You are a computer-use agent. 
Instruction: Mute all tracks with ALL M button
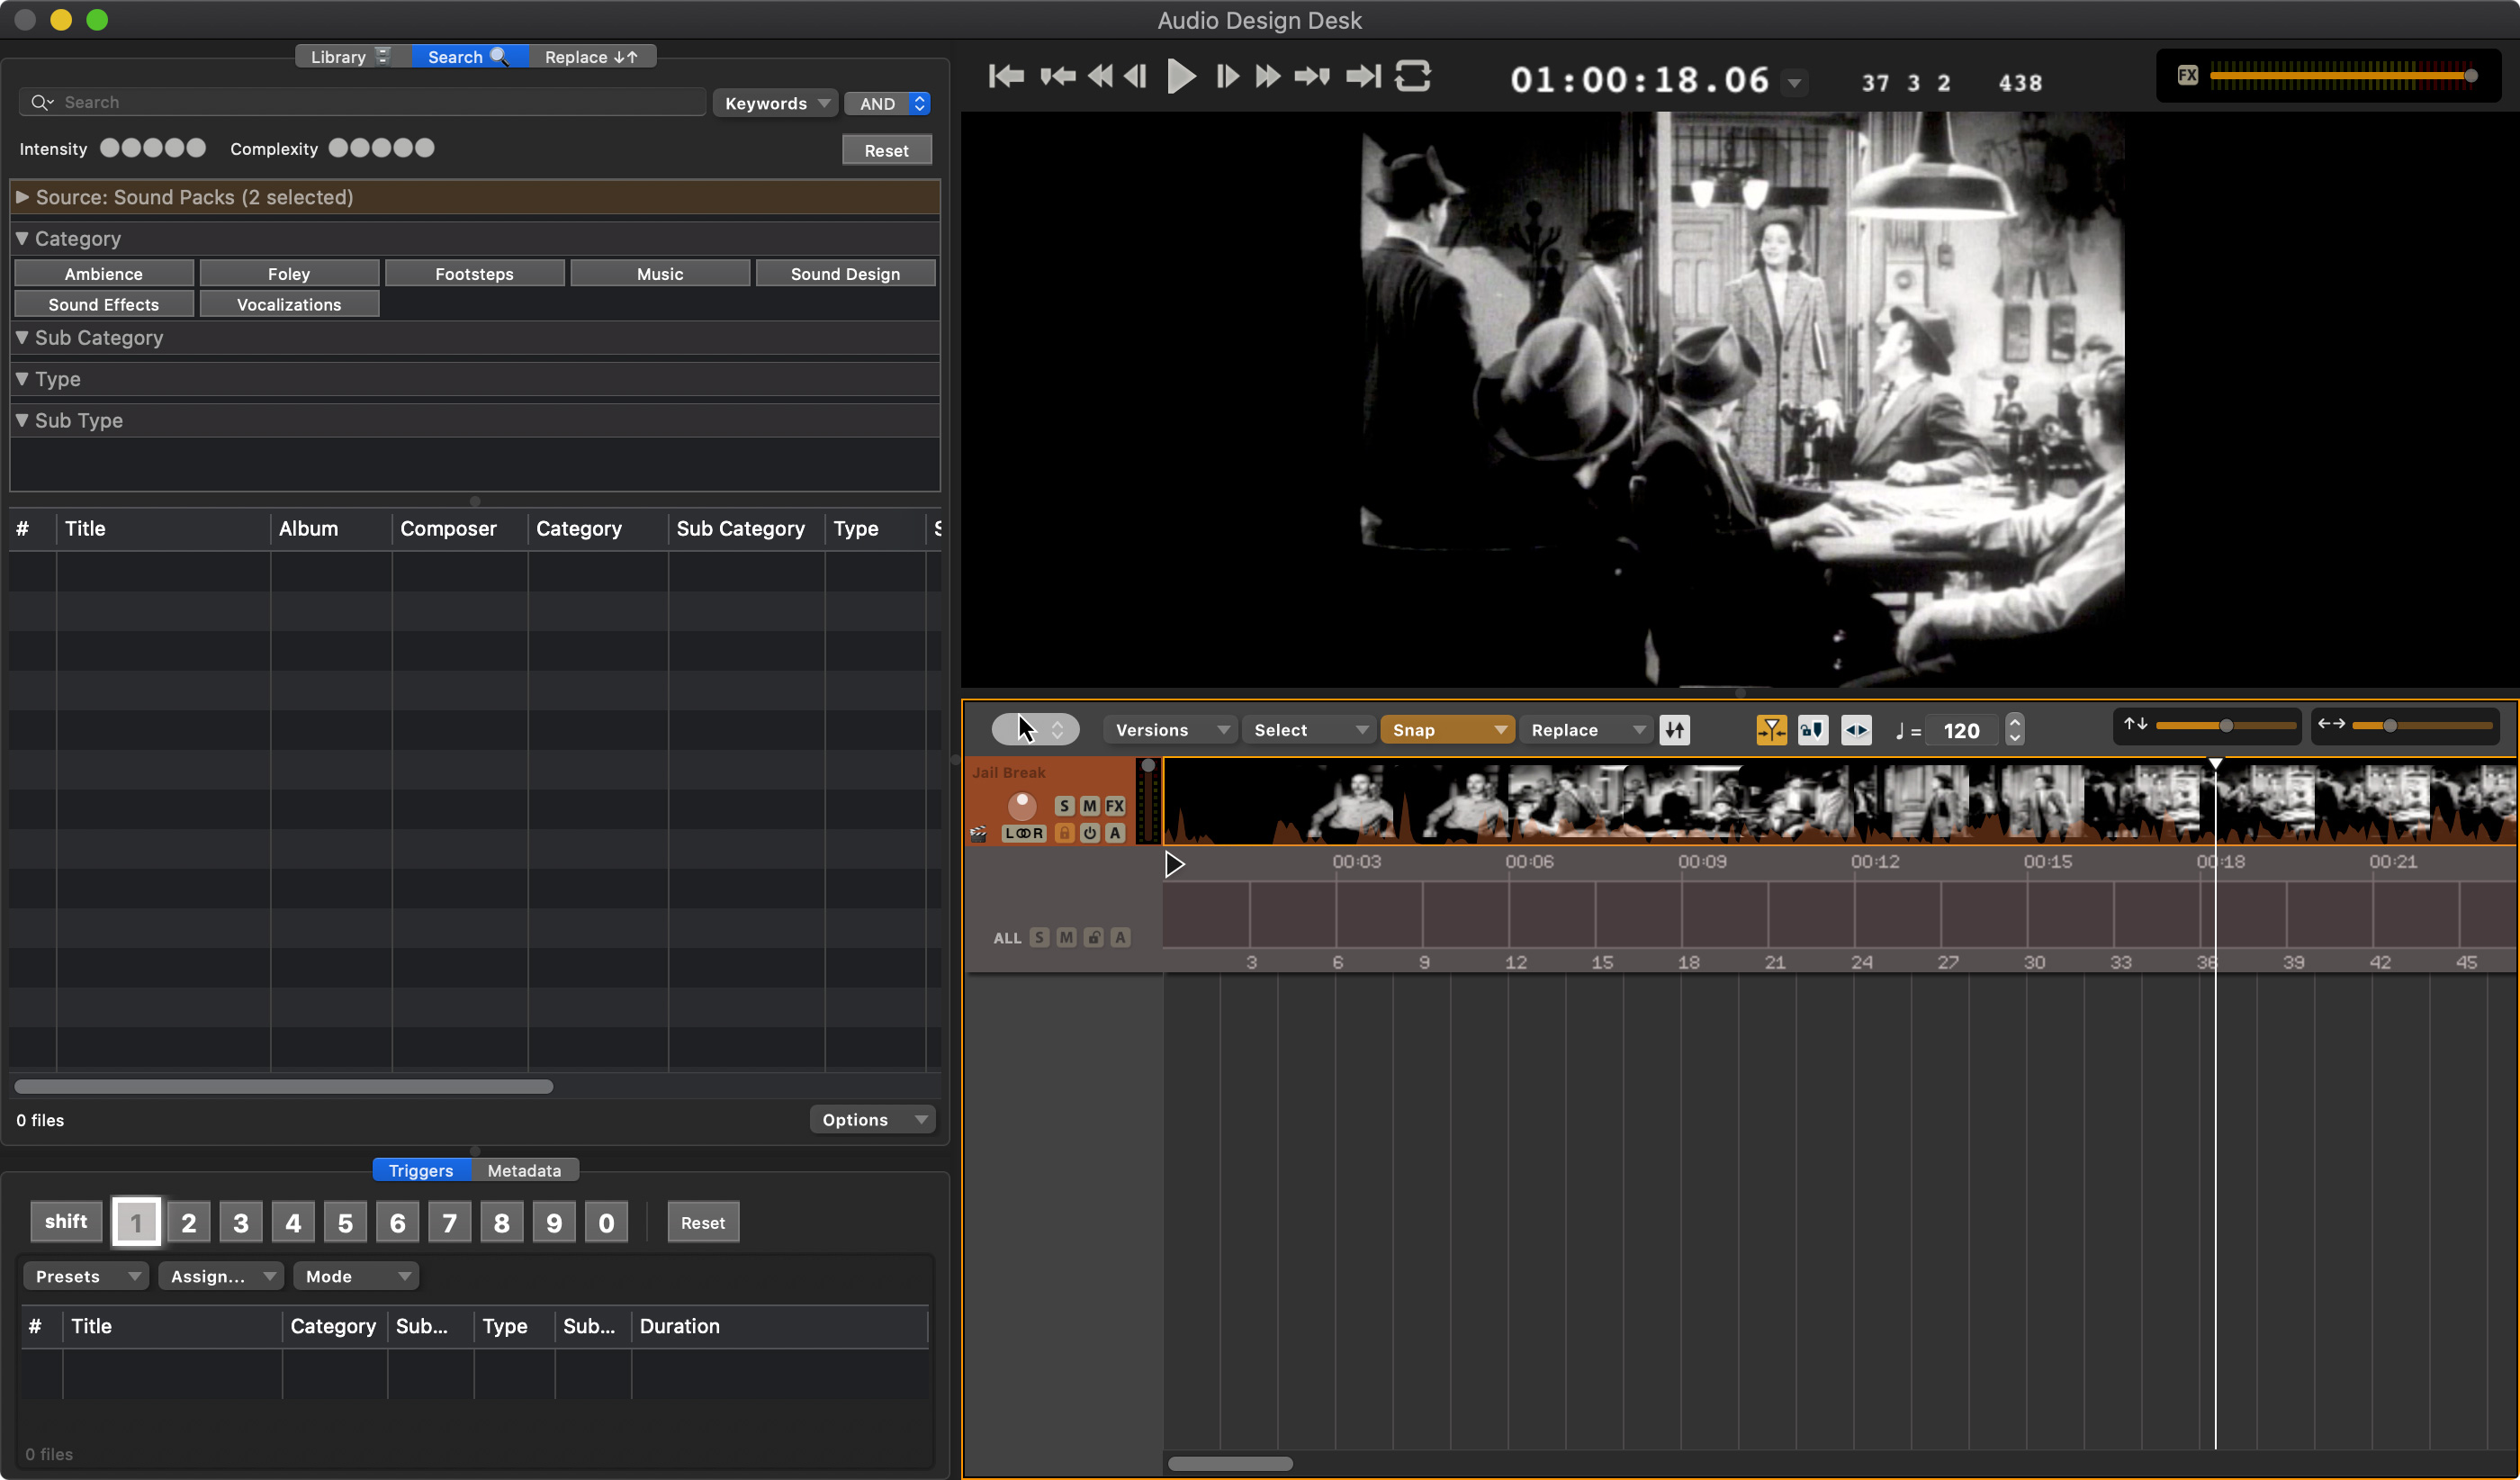(x=1067, y=938)
